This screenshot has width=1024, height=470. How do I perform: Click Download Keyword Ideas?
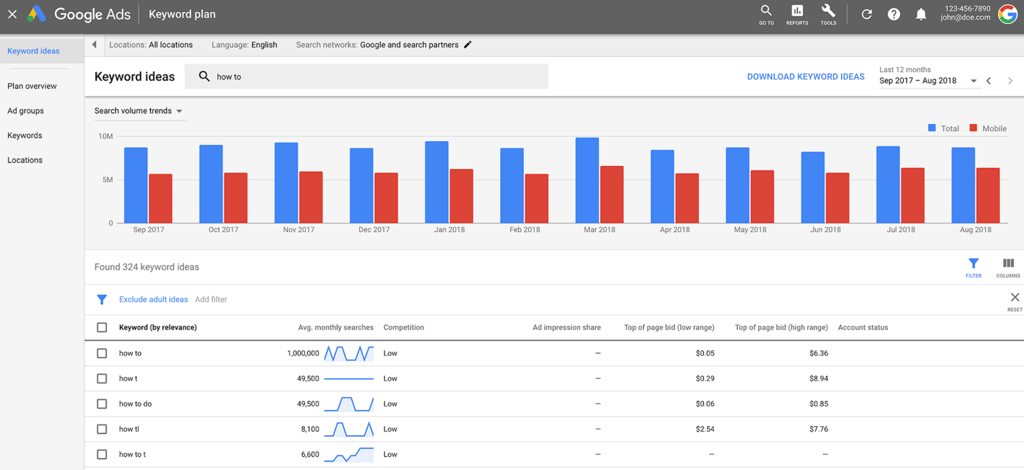click(806, 77)
